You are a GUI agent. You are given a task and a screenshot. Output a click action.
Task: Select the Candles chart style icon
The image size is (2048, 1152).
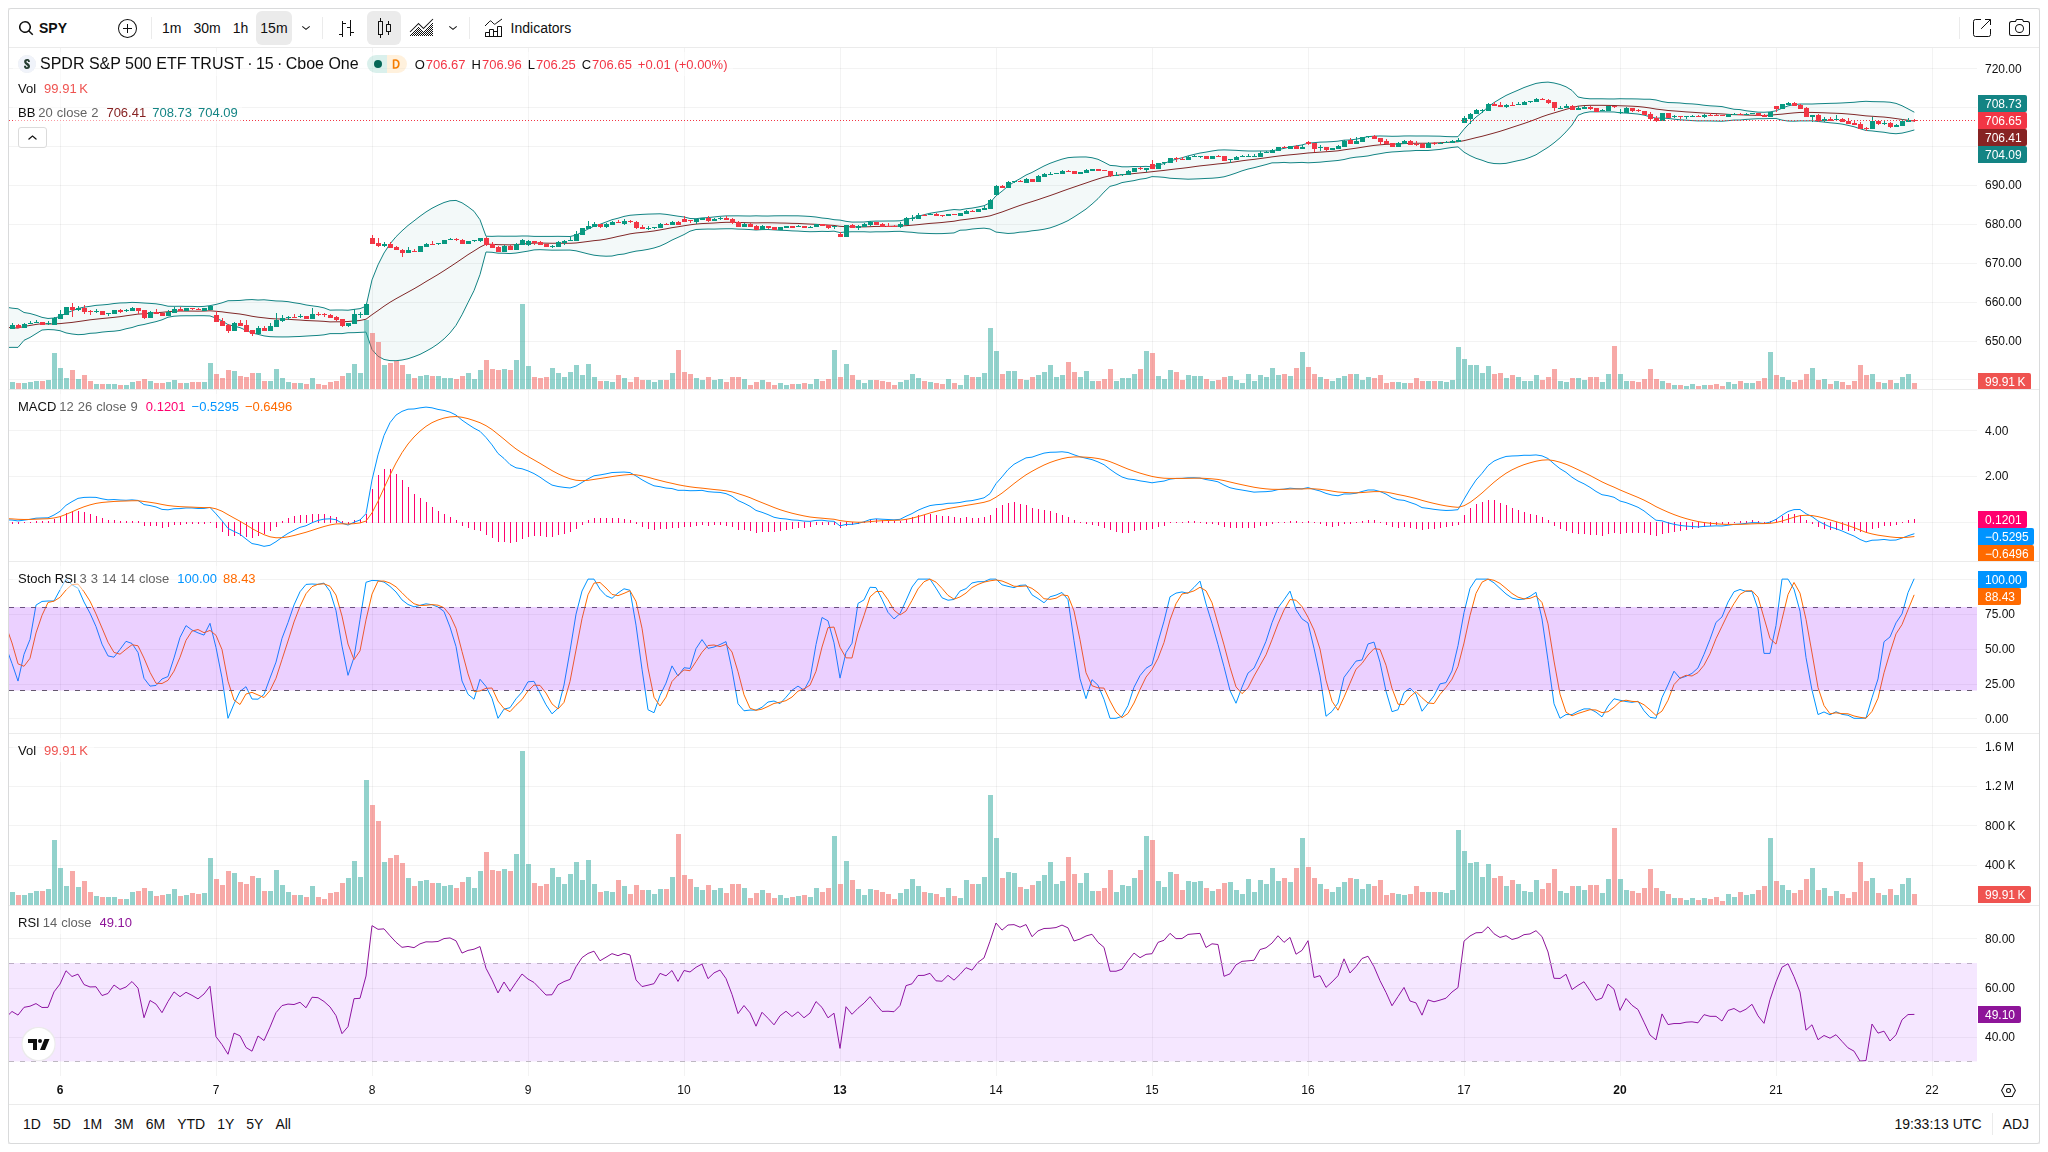384,28
